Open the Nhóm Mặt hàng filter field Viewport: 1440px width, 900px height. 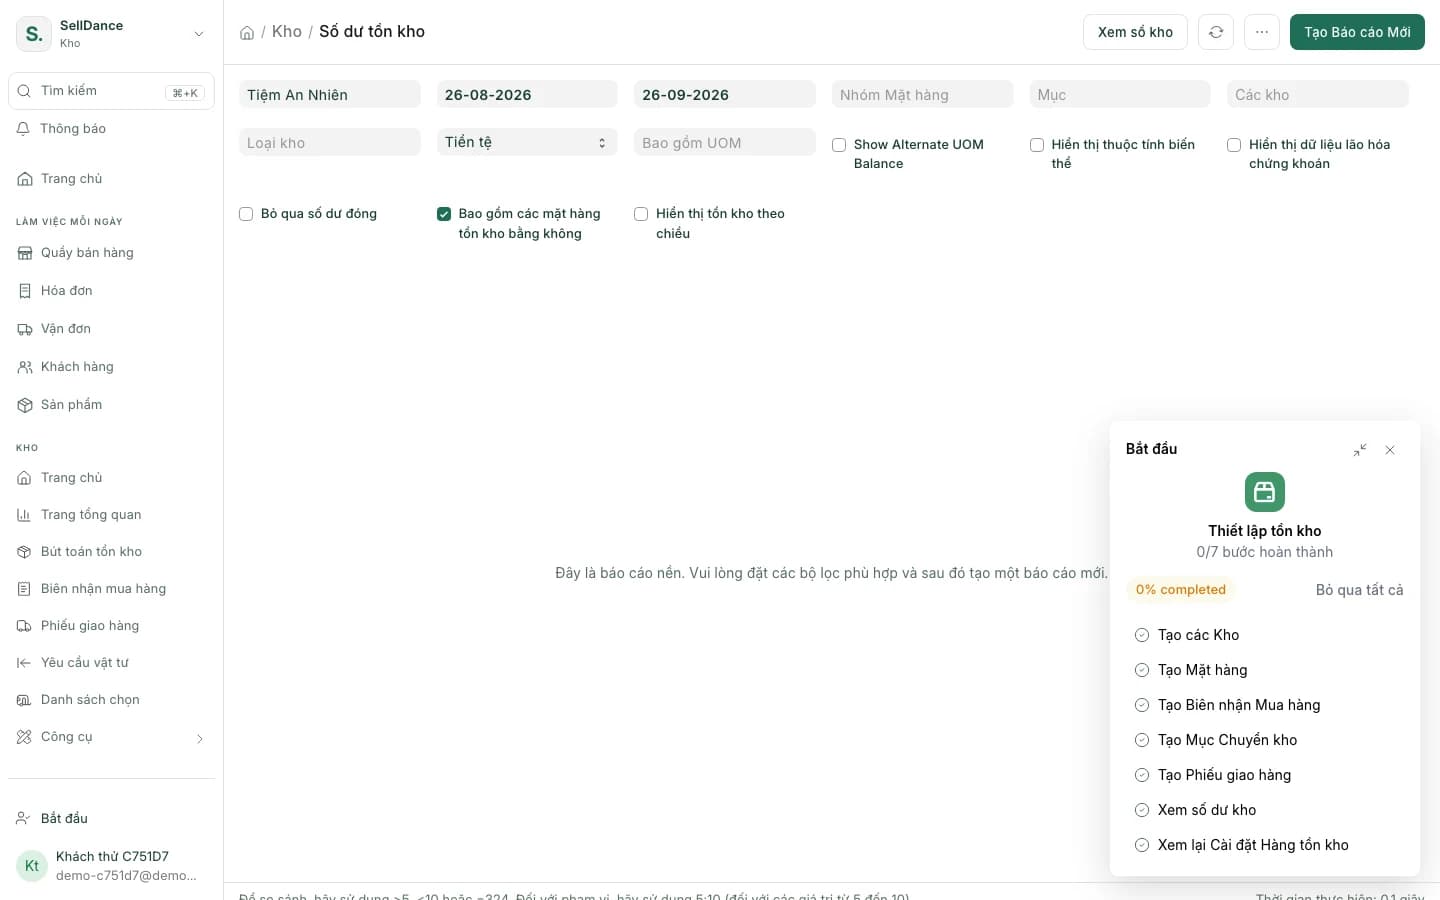coord(922,95)
